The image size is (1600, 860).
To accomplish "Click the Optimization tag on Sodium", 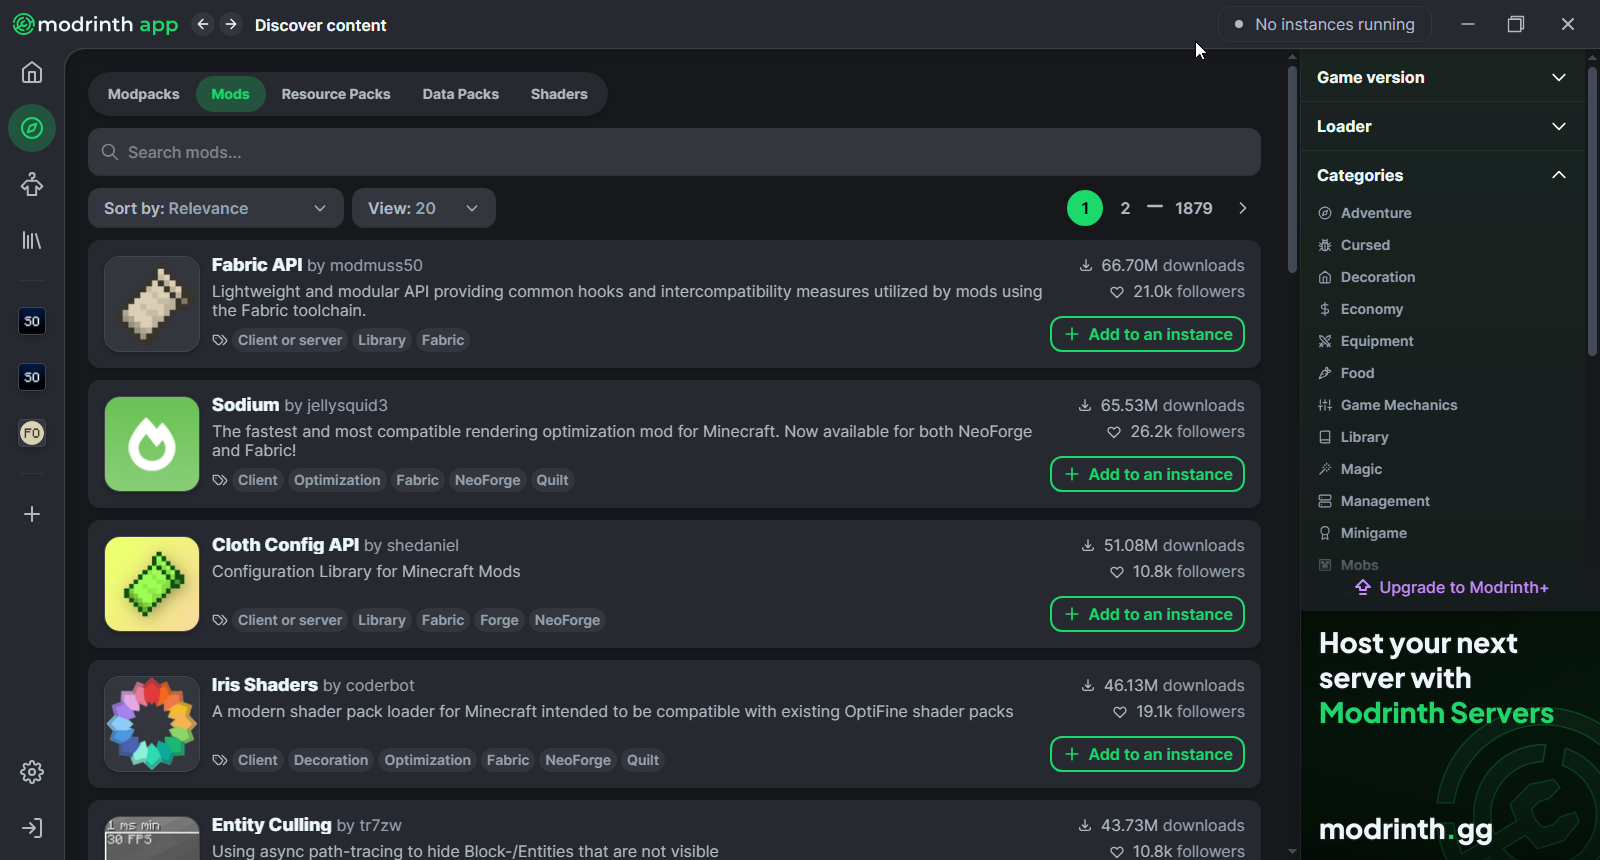I will pyautogui.click(x=337, y=480).
